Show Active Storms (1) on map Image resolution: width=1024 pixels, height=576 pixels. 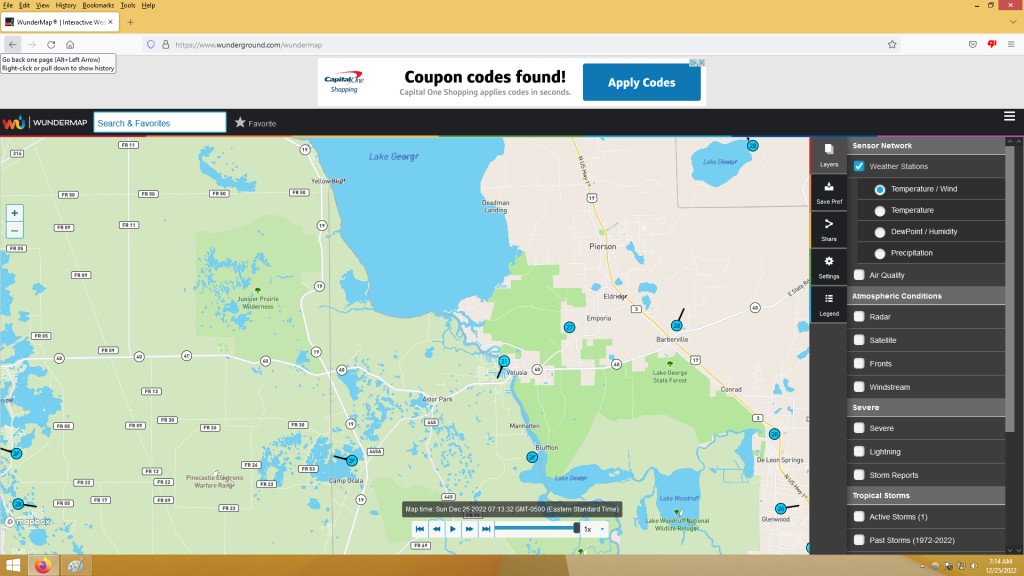859,517
